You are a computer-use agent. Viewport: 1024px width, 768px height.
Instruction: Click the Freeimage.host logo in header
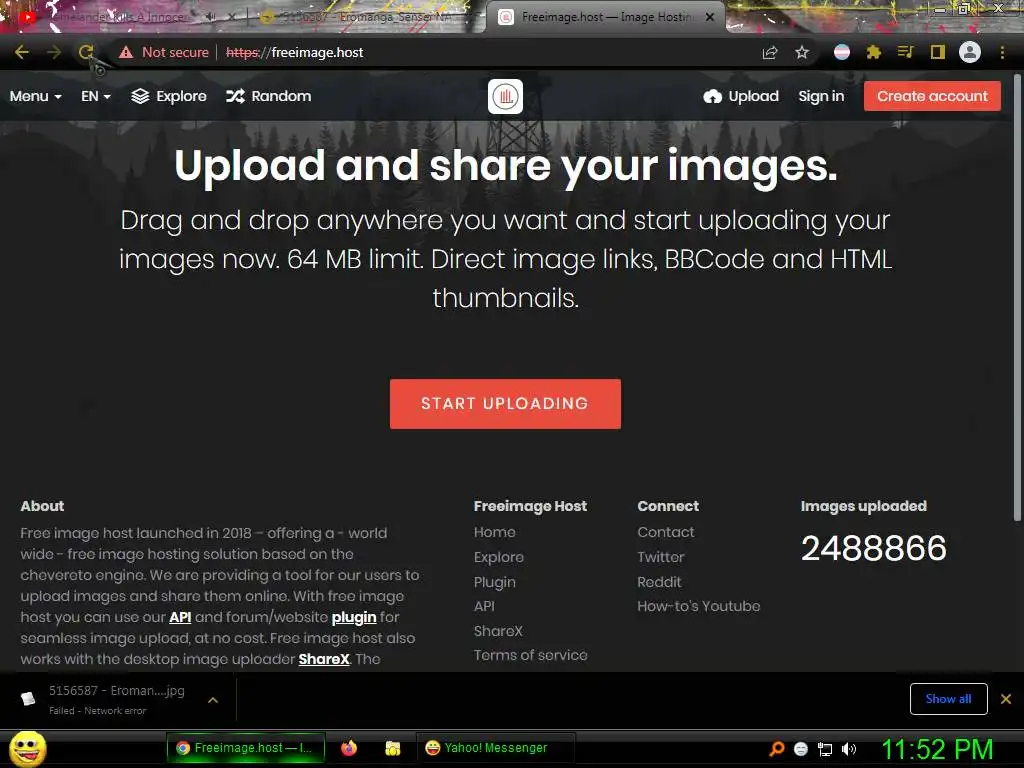(x=505, y=97)
